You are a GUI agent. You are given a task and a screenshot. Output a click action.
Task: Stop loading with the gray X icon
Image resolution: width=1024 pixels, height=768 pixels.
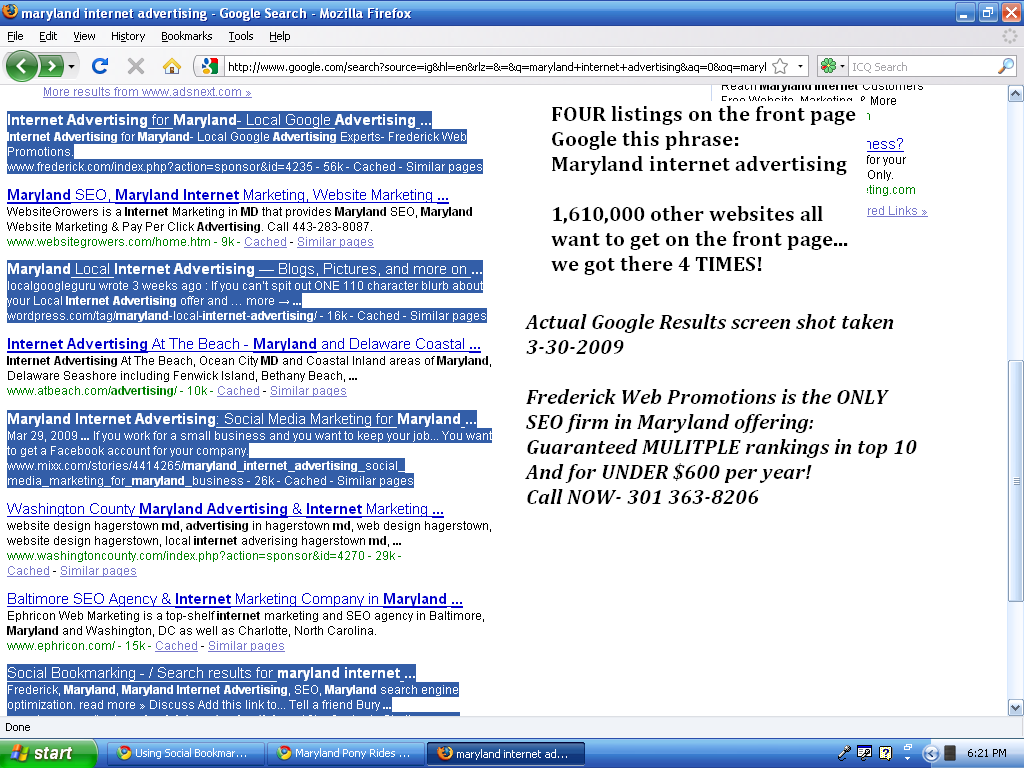coord(136,66)
